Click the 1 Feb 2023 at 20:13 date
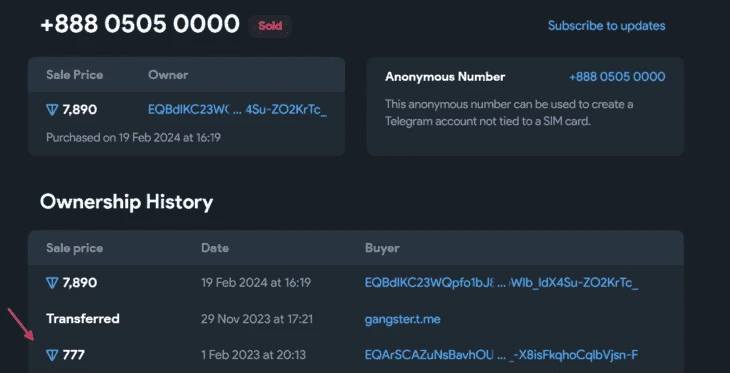 (254, 355)
